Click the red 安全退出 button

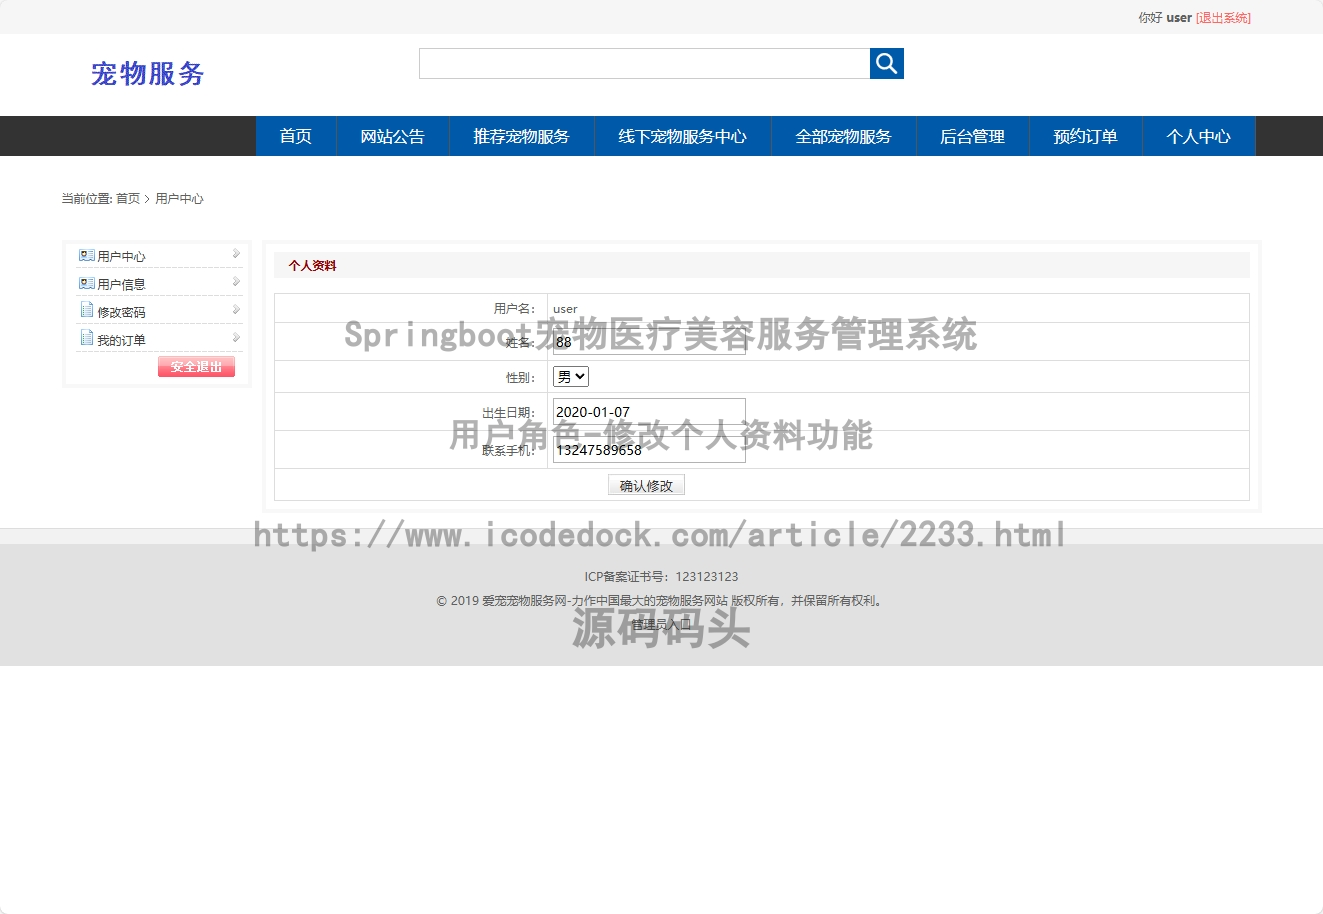click(x=196, y=367)
